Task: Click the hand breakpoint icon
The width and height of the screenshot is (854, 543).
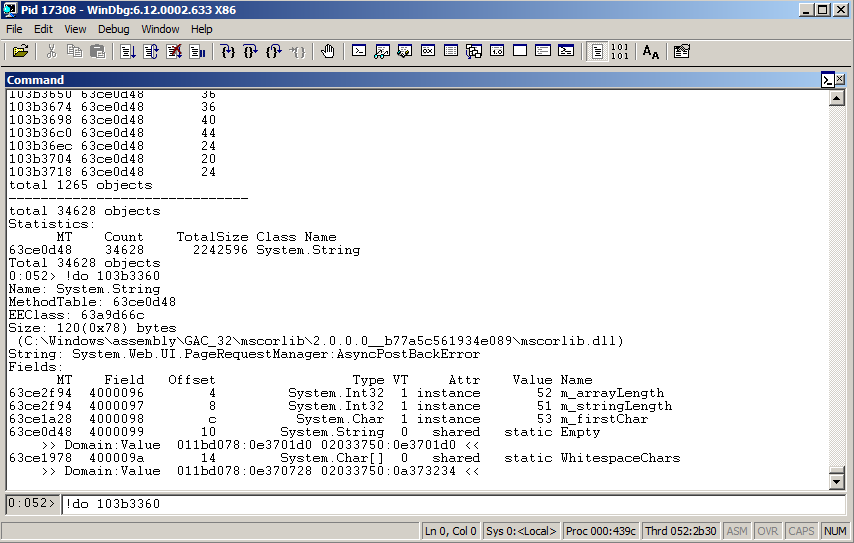Action: pos(327,51)
